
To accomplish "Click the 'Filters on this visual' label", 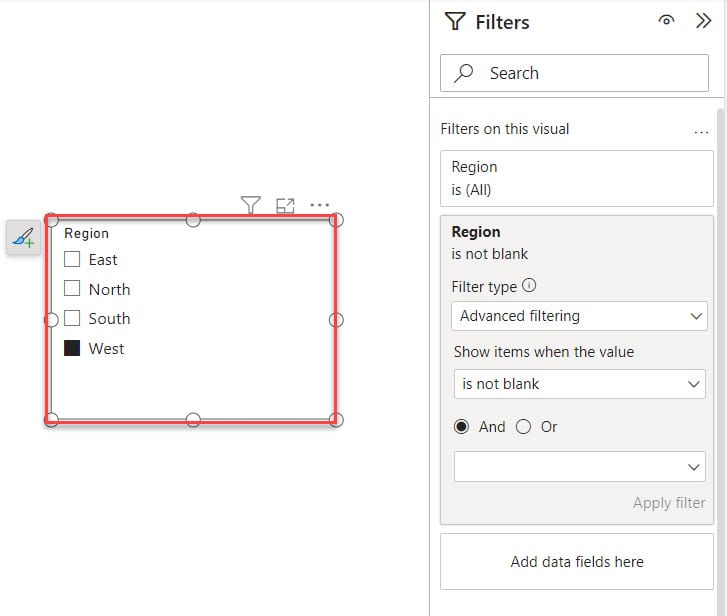I will (504, 129).
